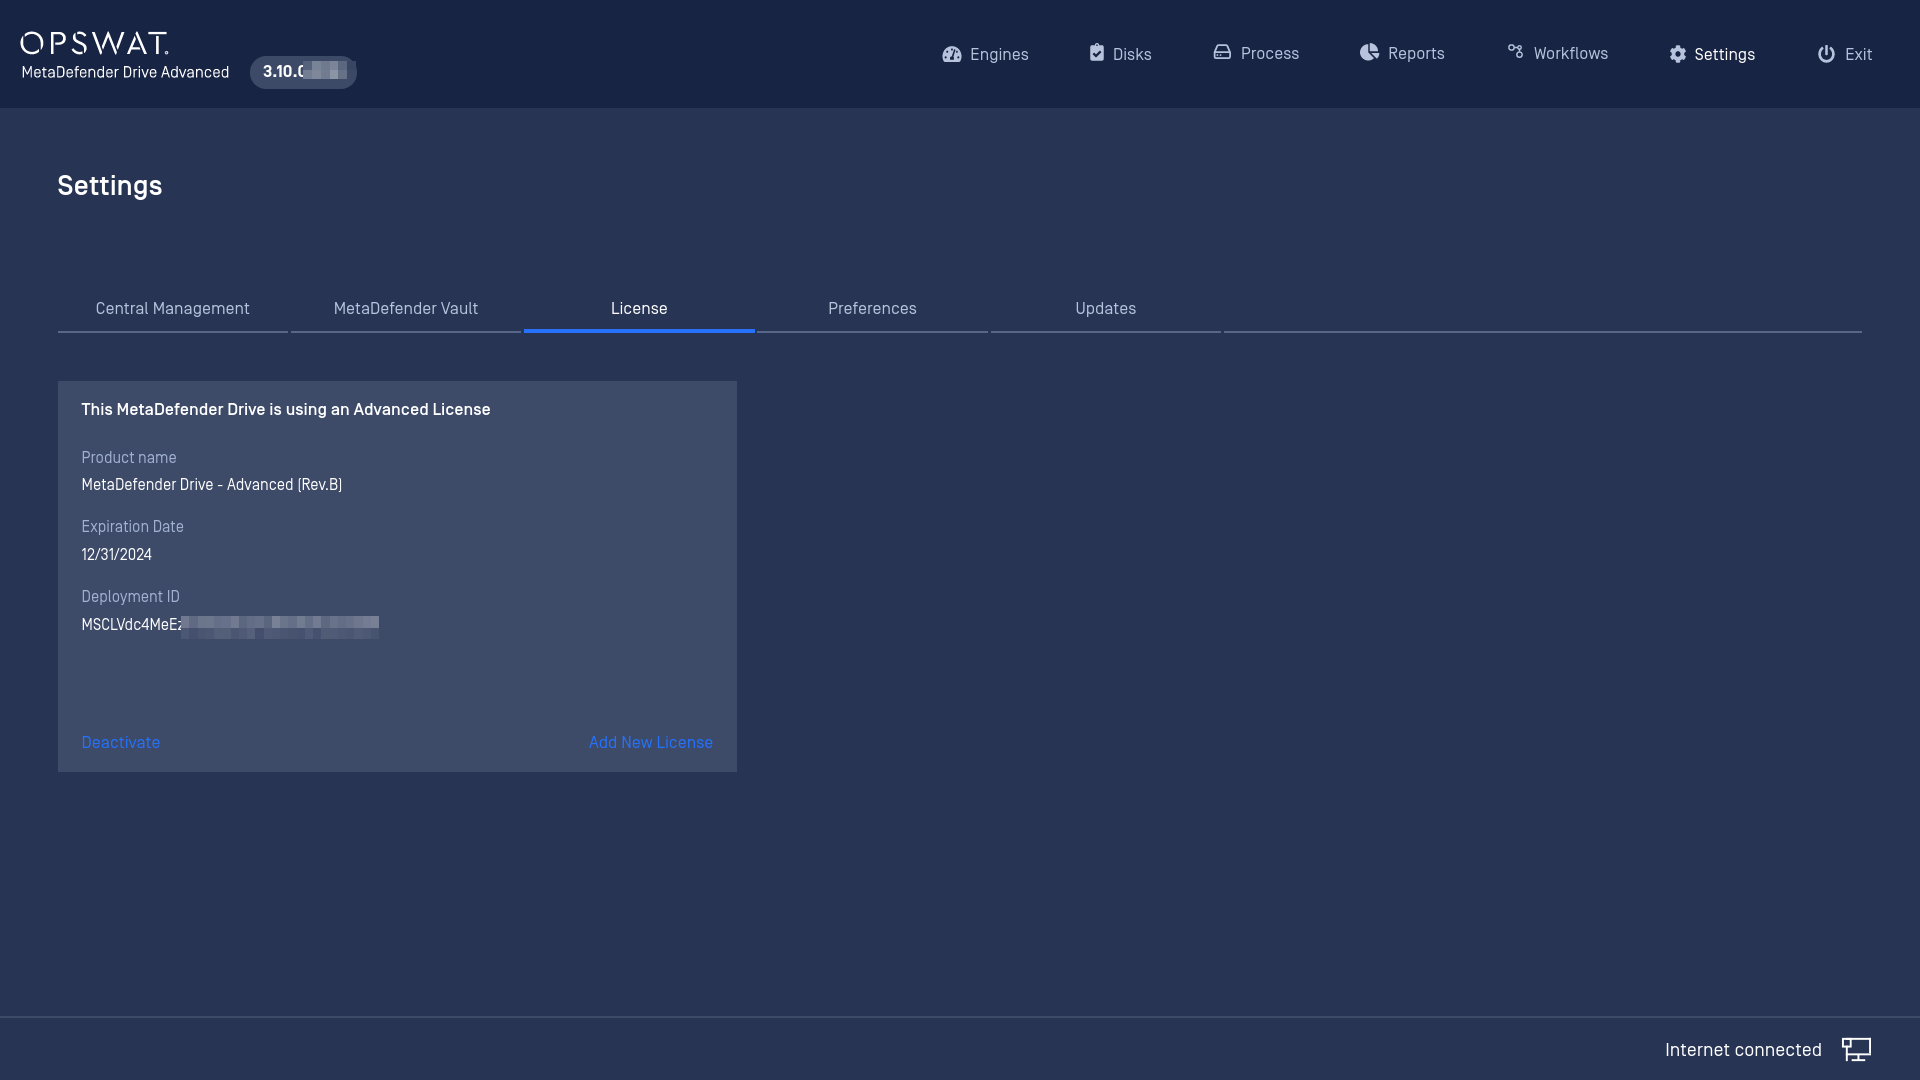
Task: Click the Settings gear icon
Action: [x=1677, y=54]
